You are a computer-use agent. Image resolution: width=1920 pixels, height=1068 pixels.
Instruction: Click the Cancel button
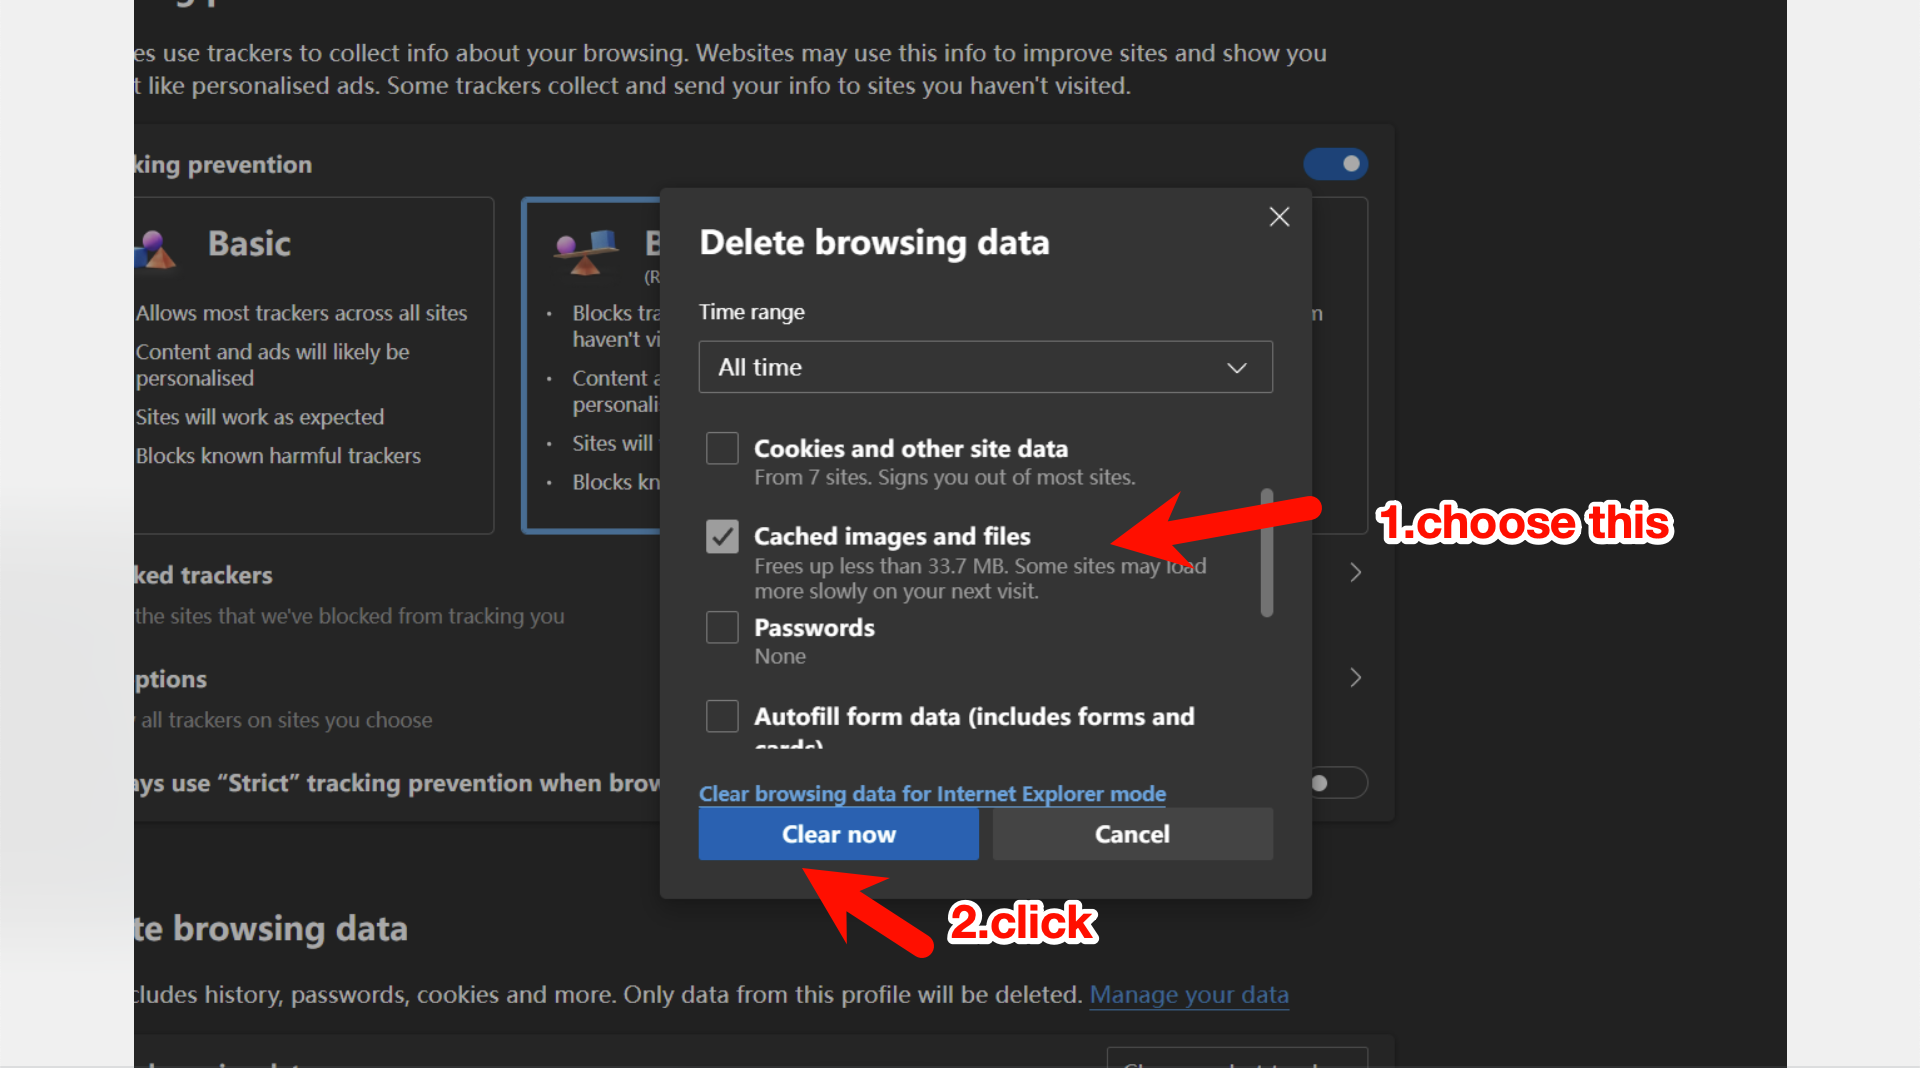tap(1131, 834)
